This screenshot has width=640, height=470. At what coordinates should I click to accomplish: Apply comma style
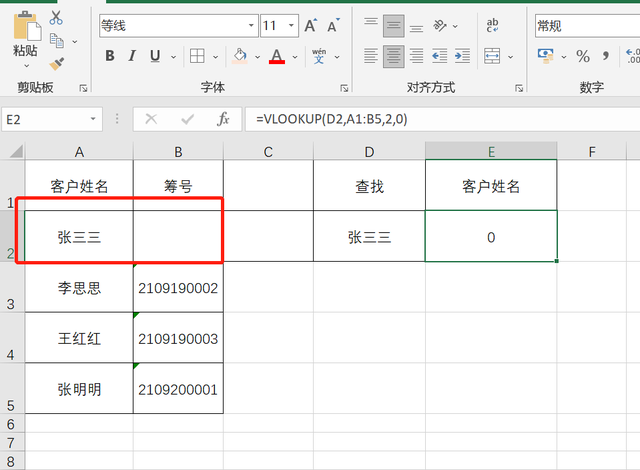[606, 56]
